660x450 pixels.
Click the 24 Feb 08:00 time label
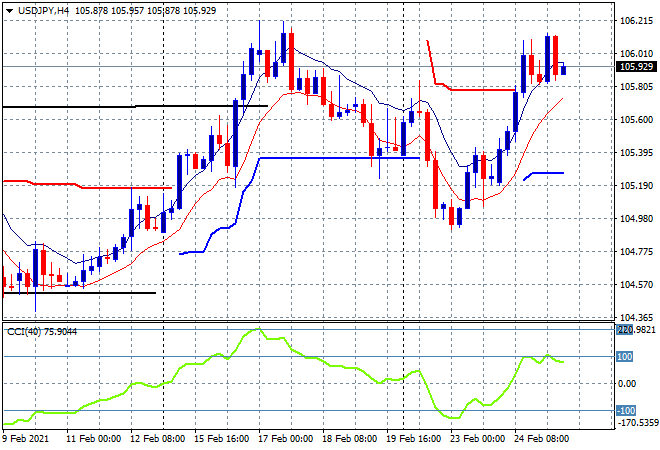541,439
